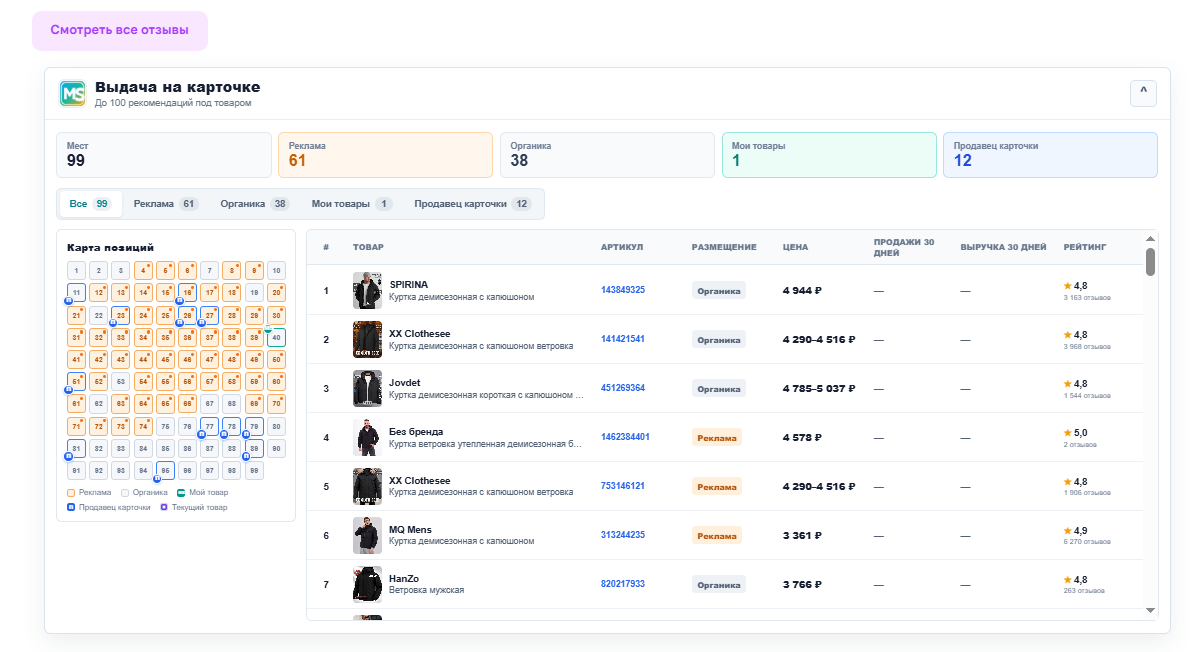Click the Реклама badge in the MQ Mens row

(717, 535)
